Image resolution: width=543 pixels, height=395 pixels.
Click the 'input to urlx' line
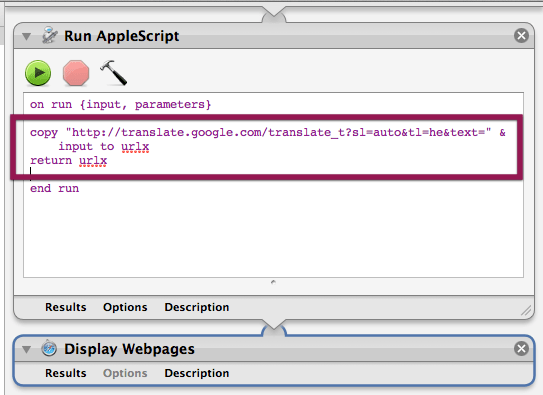104,146
